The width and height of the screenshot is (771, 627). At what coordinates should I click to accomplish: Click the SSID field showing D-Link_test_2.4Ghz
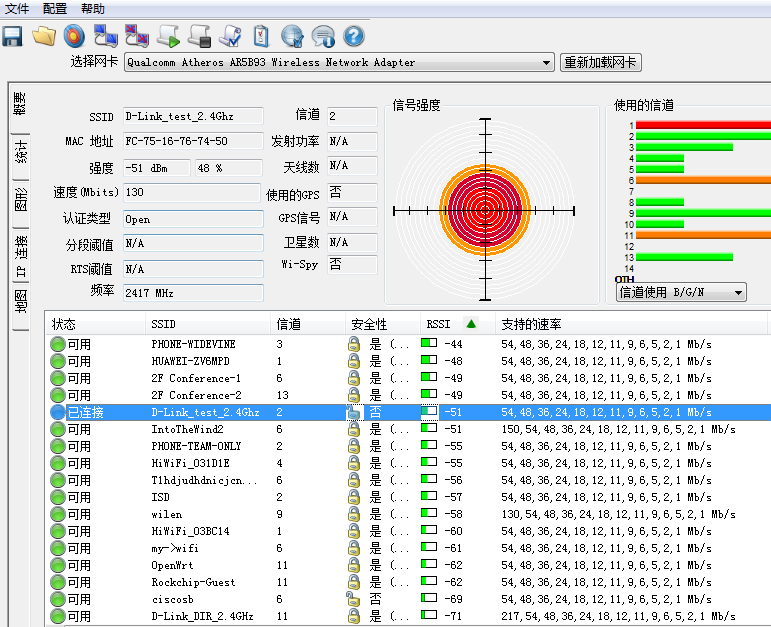click(x=192, y=116)
